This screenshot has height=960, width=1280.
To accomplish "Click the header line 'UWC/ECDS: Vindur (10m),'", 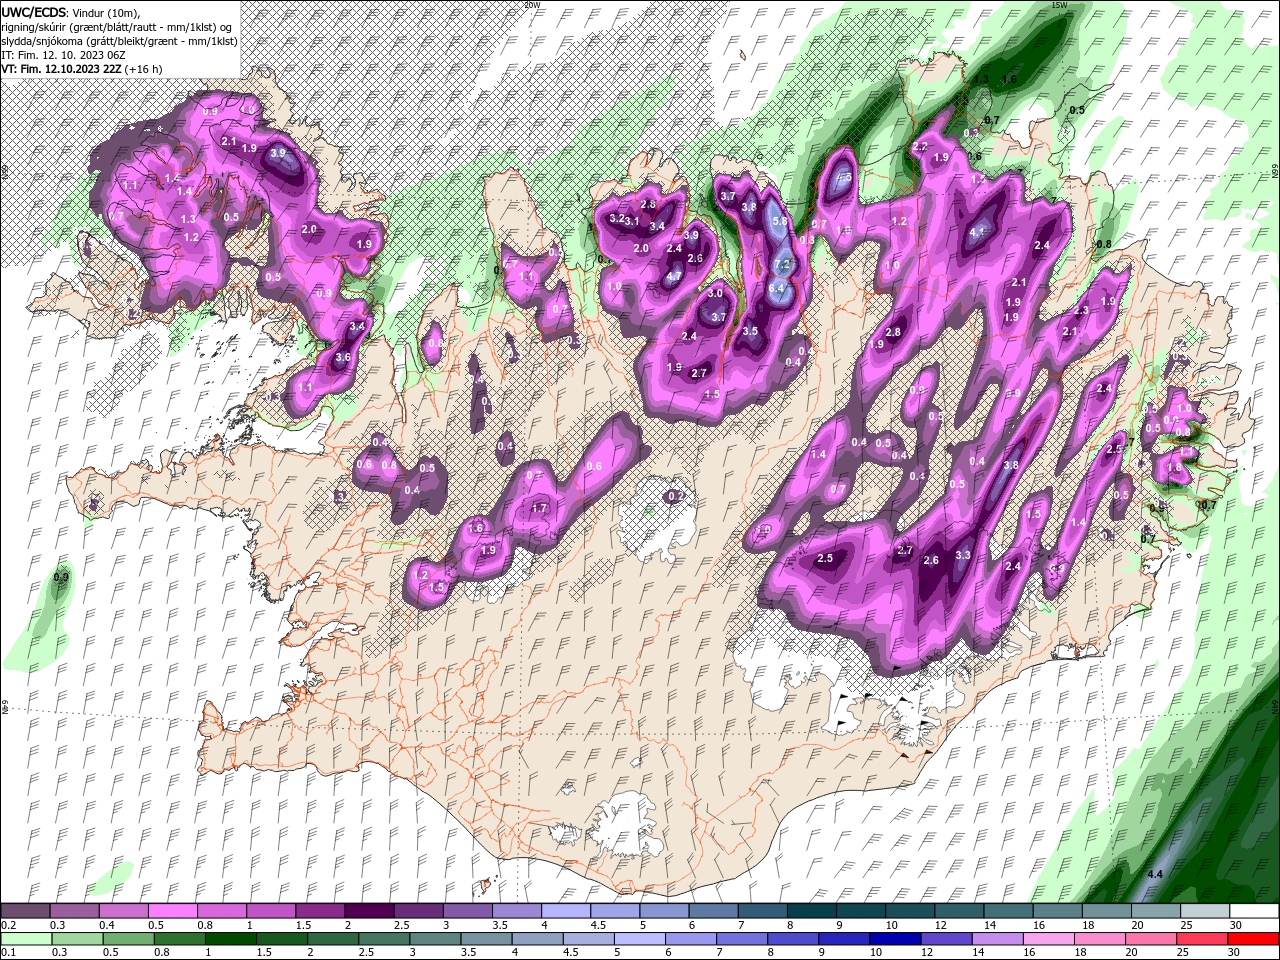I will point(71,11).
